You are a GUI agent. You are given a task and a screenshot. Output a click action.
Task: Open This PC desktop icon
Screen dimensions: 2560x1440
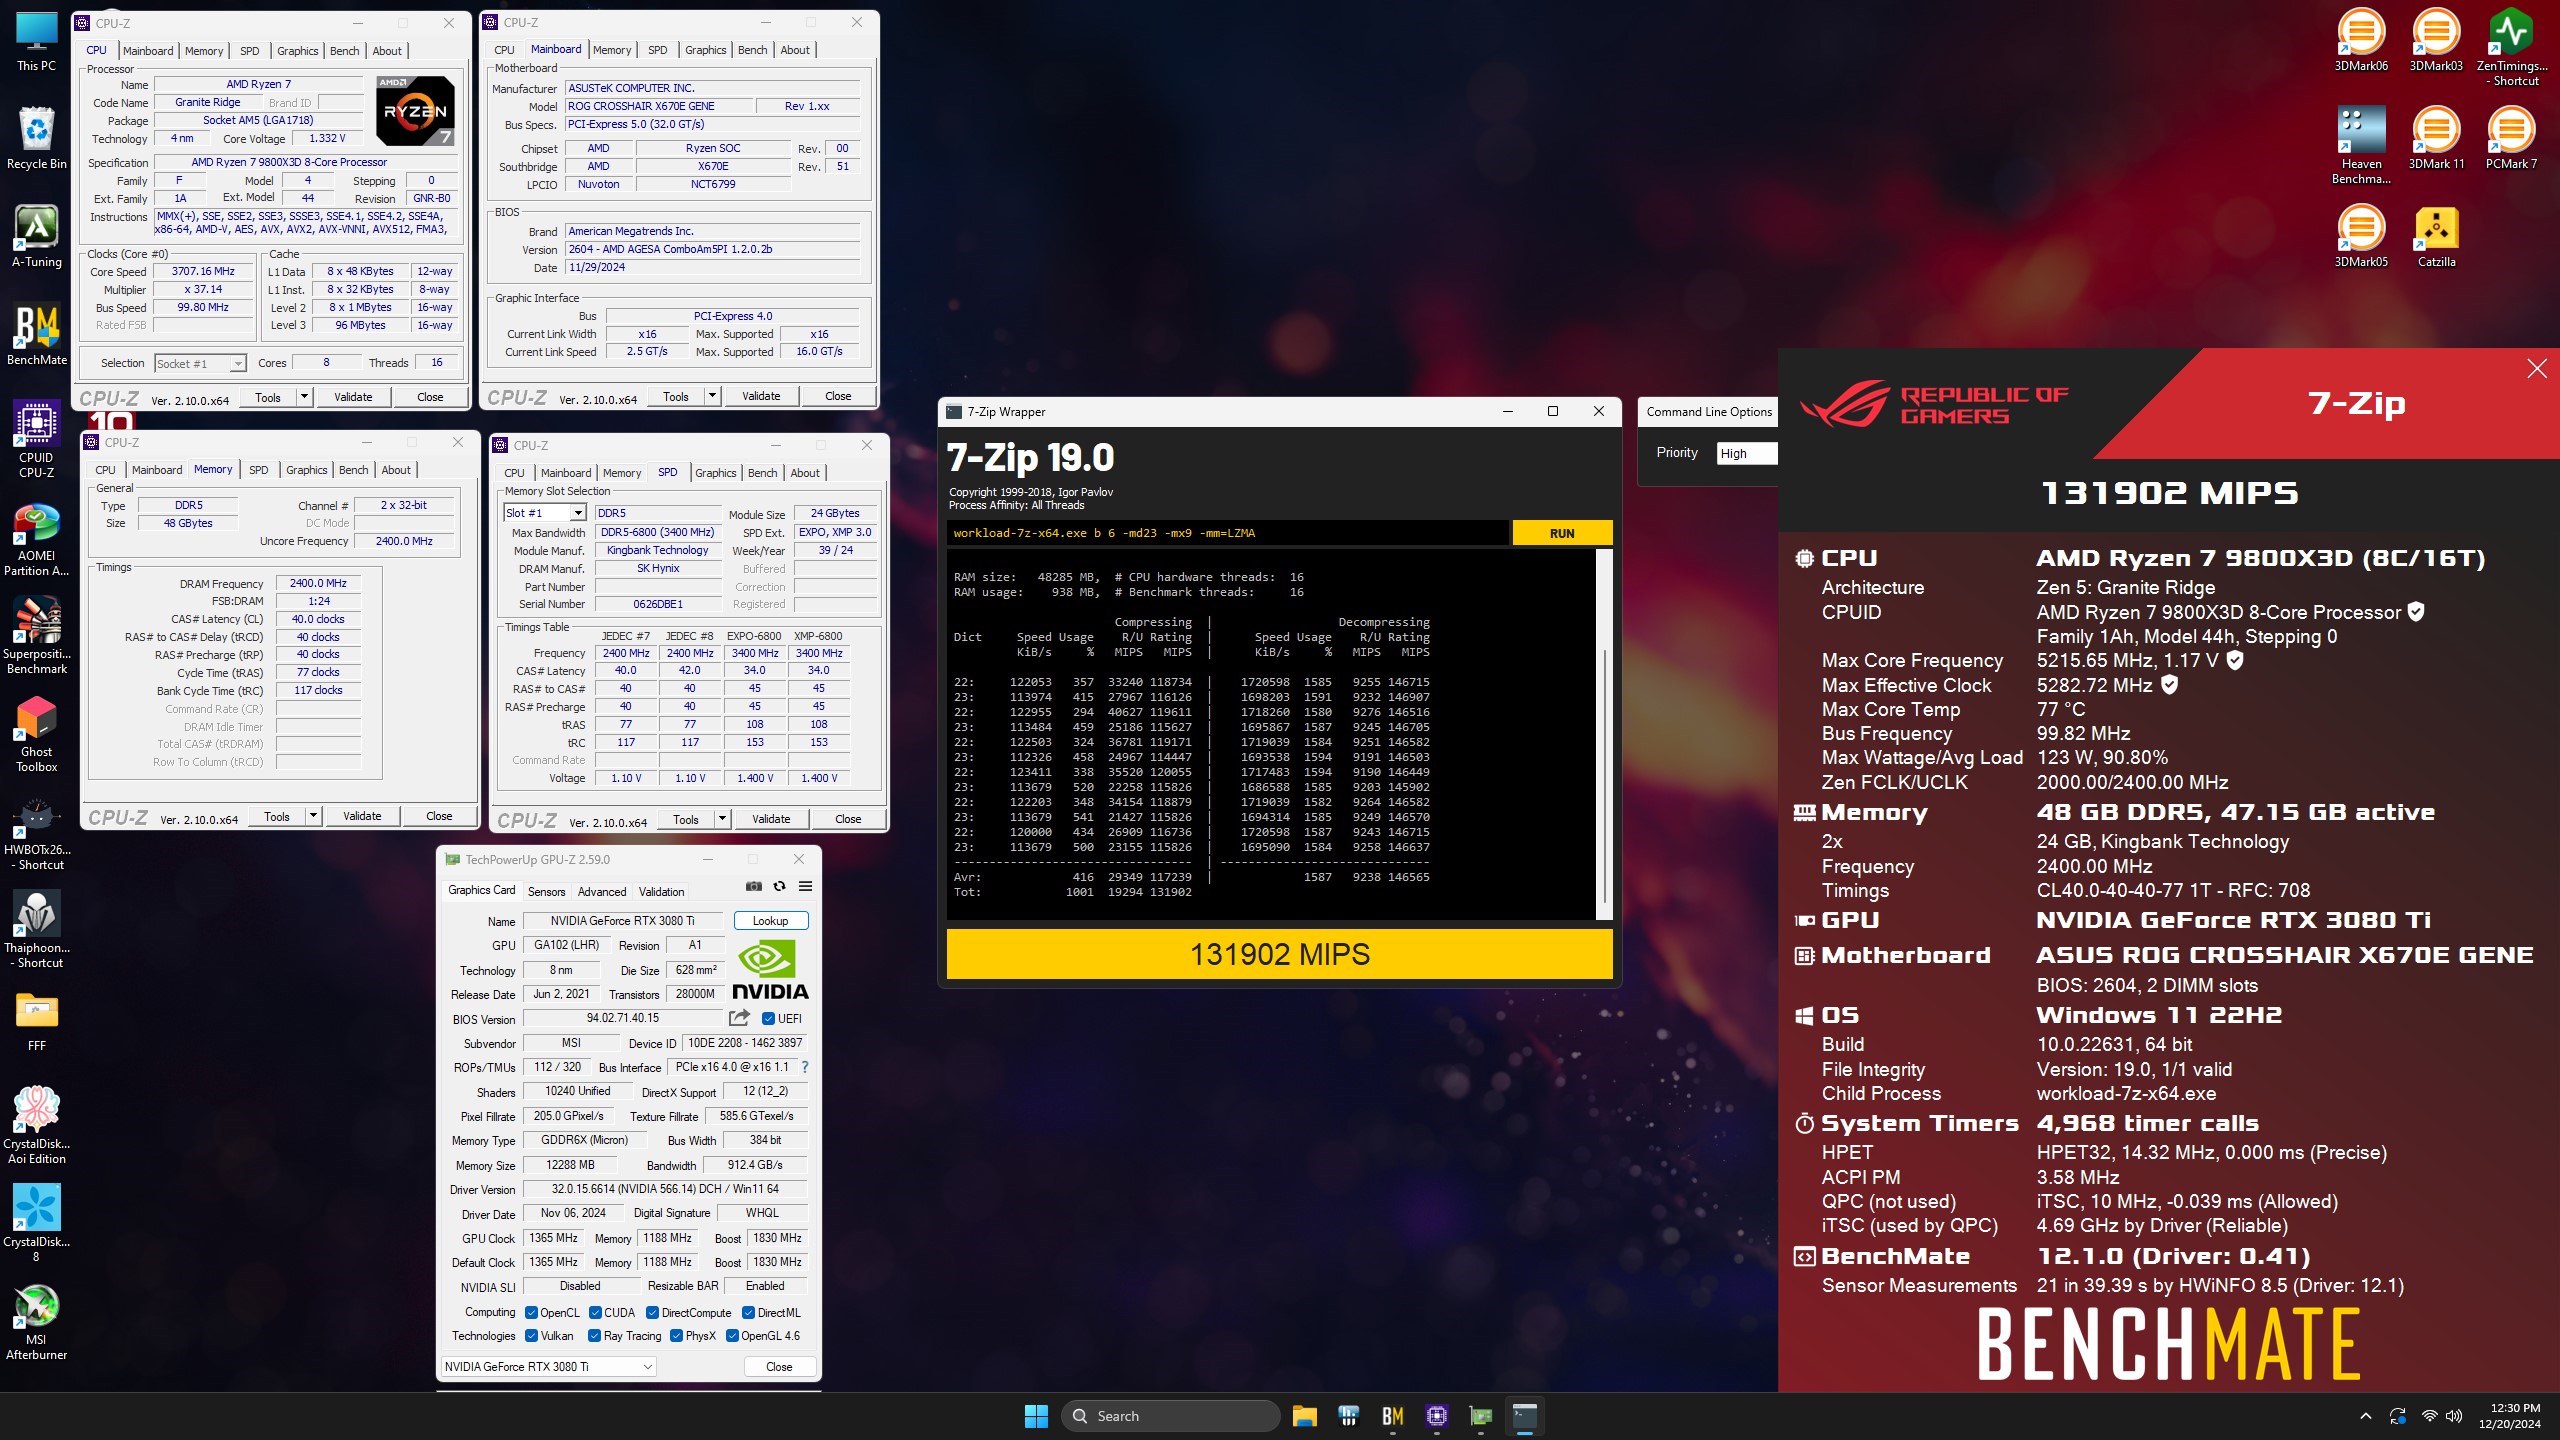coord(37,42)
